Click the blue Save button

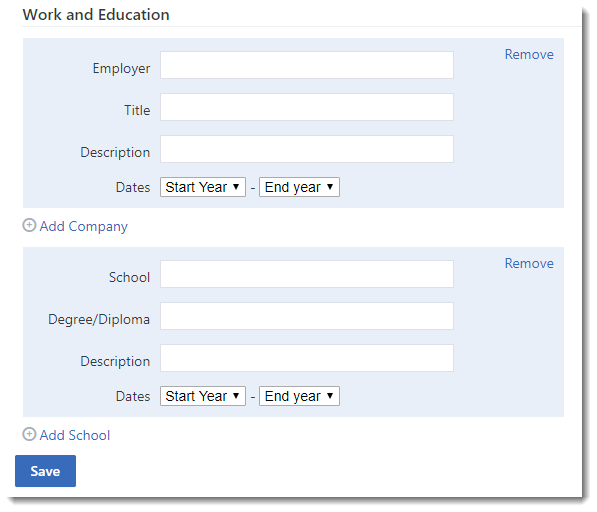[45, 471]
